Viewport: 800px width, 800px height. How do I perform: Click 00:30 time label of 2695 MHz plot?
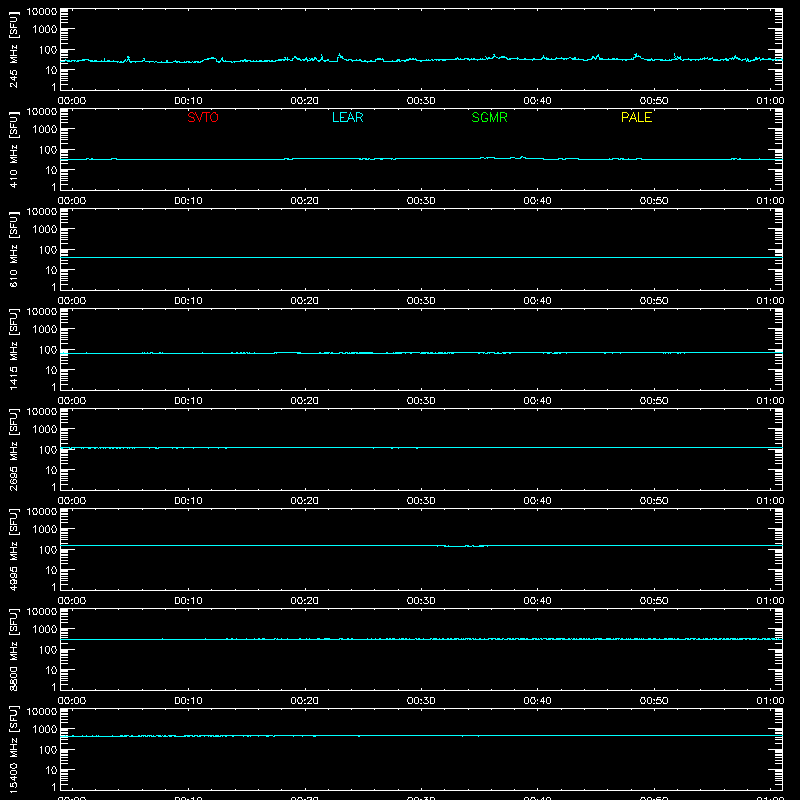coord(421,501)
